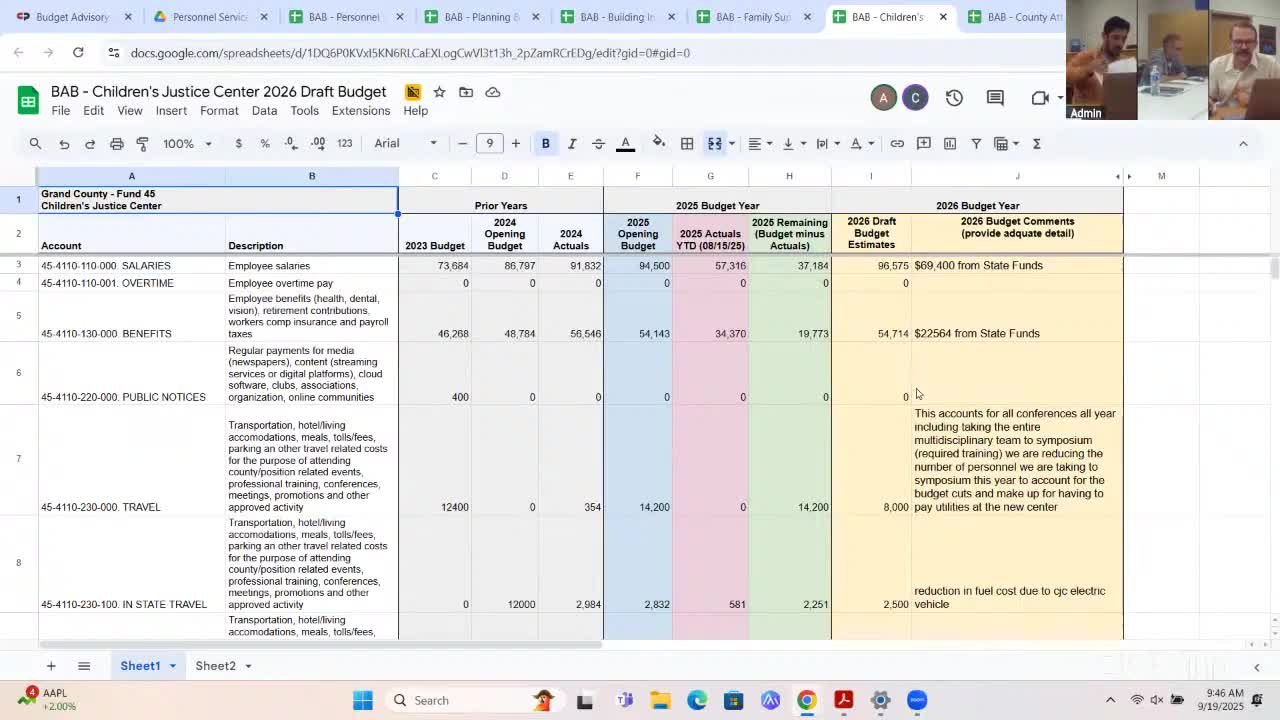Click the paint format roller icon
1280x720 pixels.
142,144
